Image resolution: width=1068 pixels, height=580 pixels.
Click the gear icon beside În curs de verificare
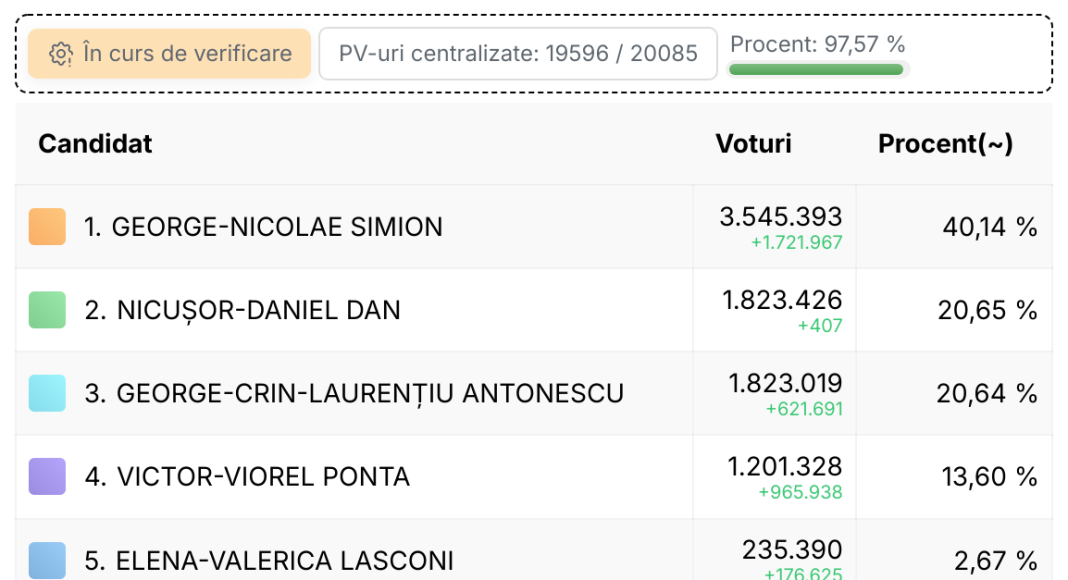point(61,54)
